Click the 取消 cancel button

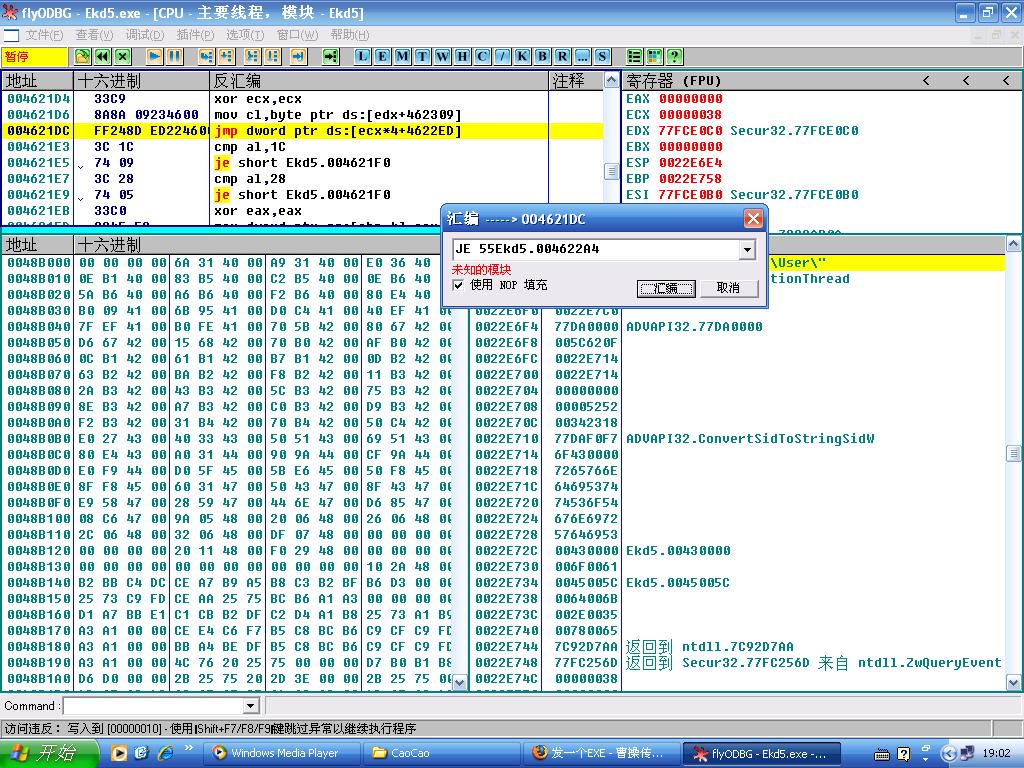(x=728, y=288)
